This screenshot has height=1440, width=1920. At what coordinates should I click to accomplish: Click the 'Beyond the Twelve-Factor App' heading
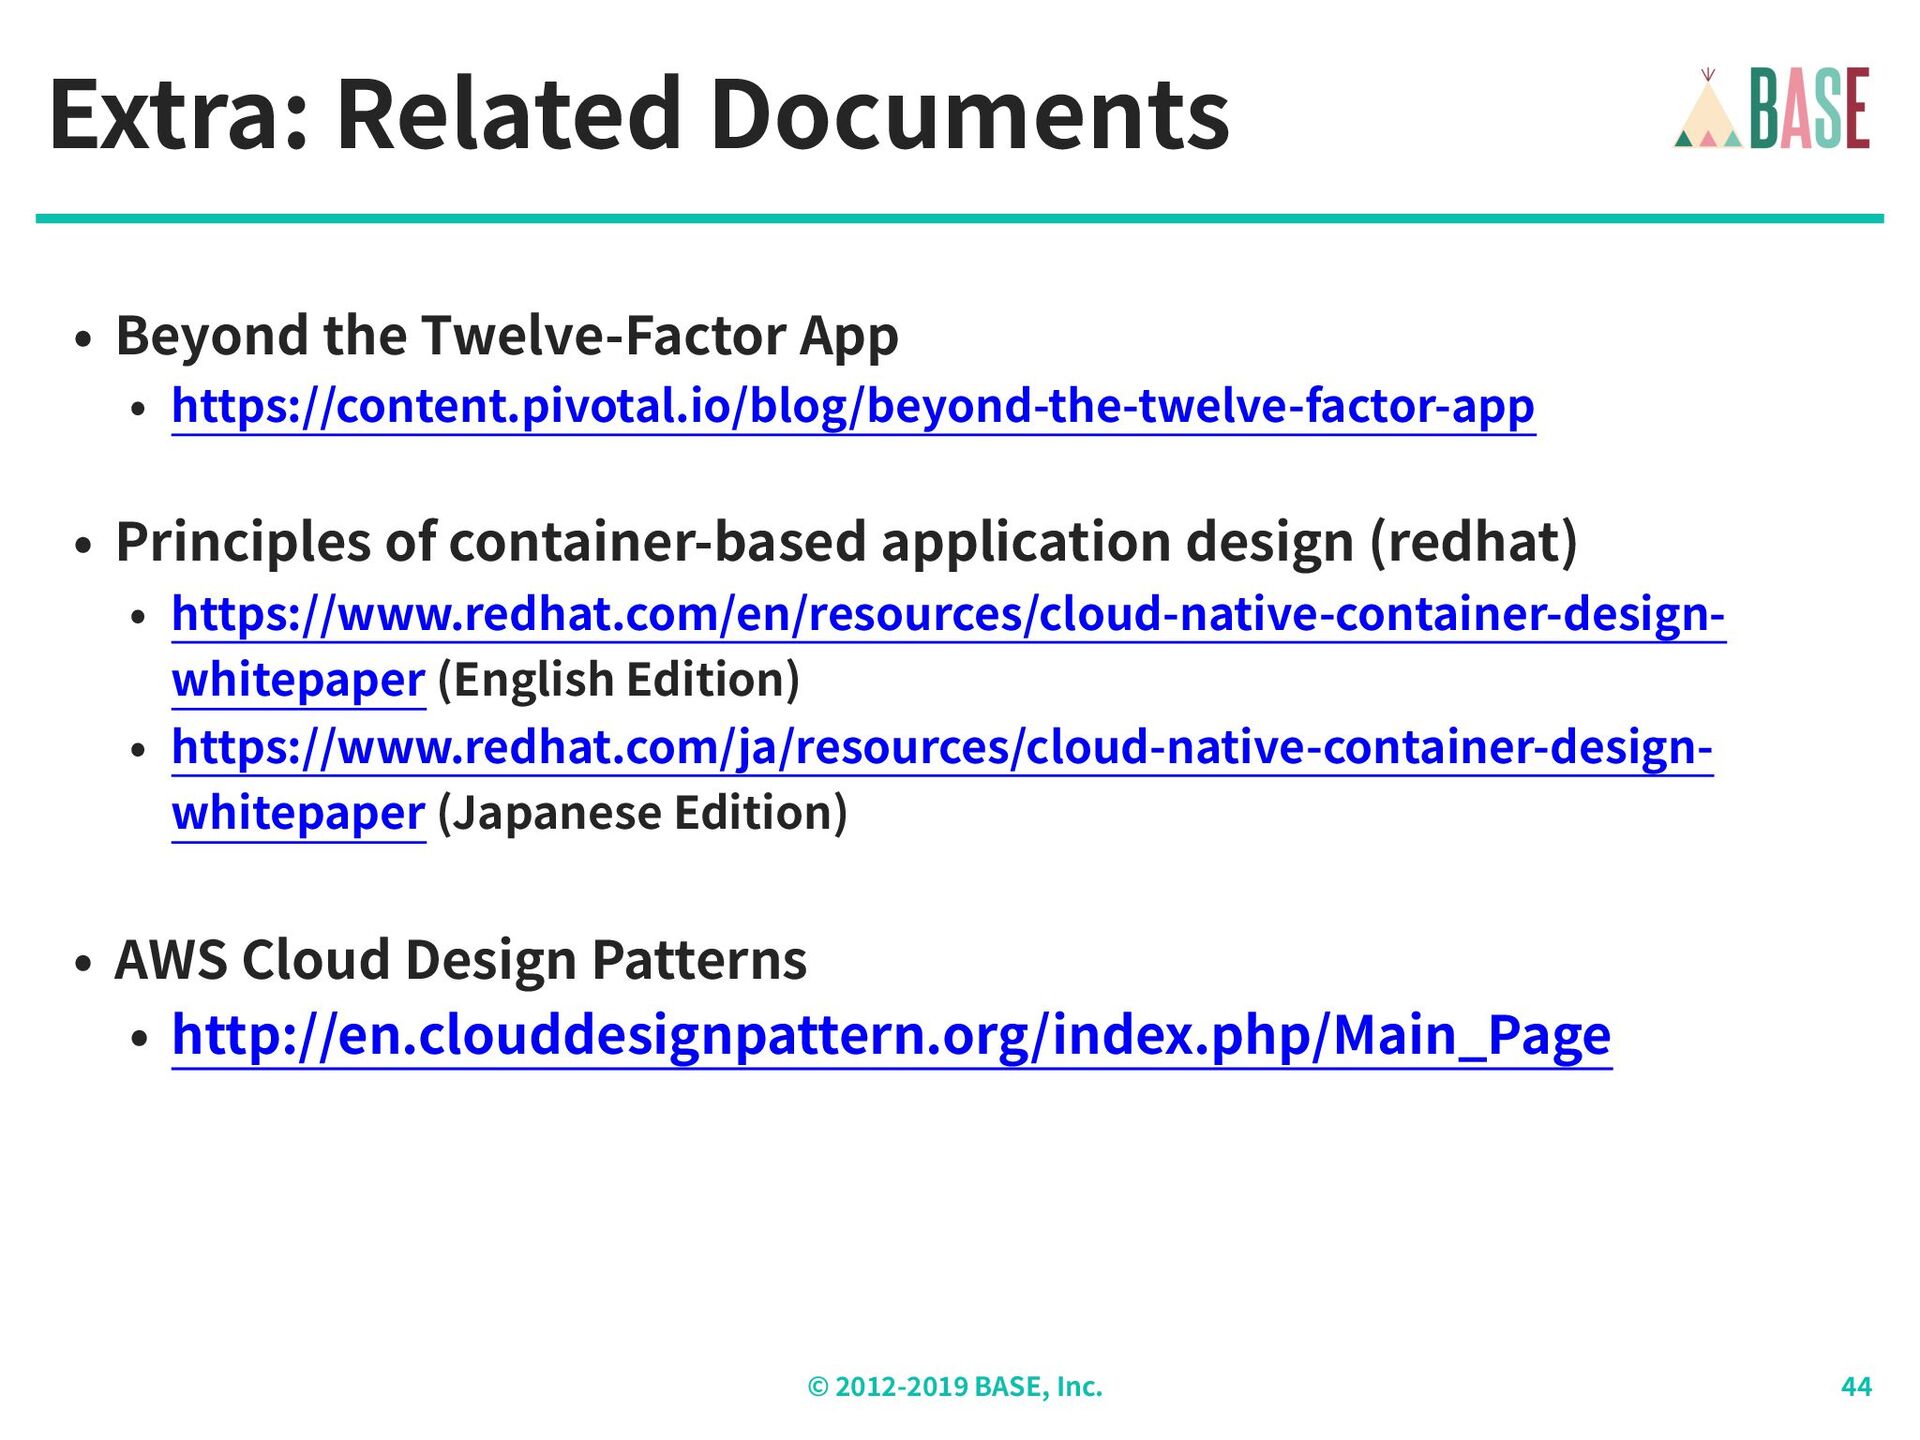click(507, 335)
